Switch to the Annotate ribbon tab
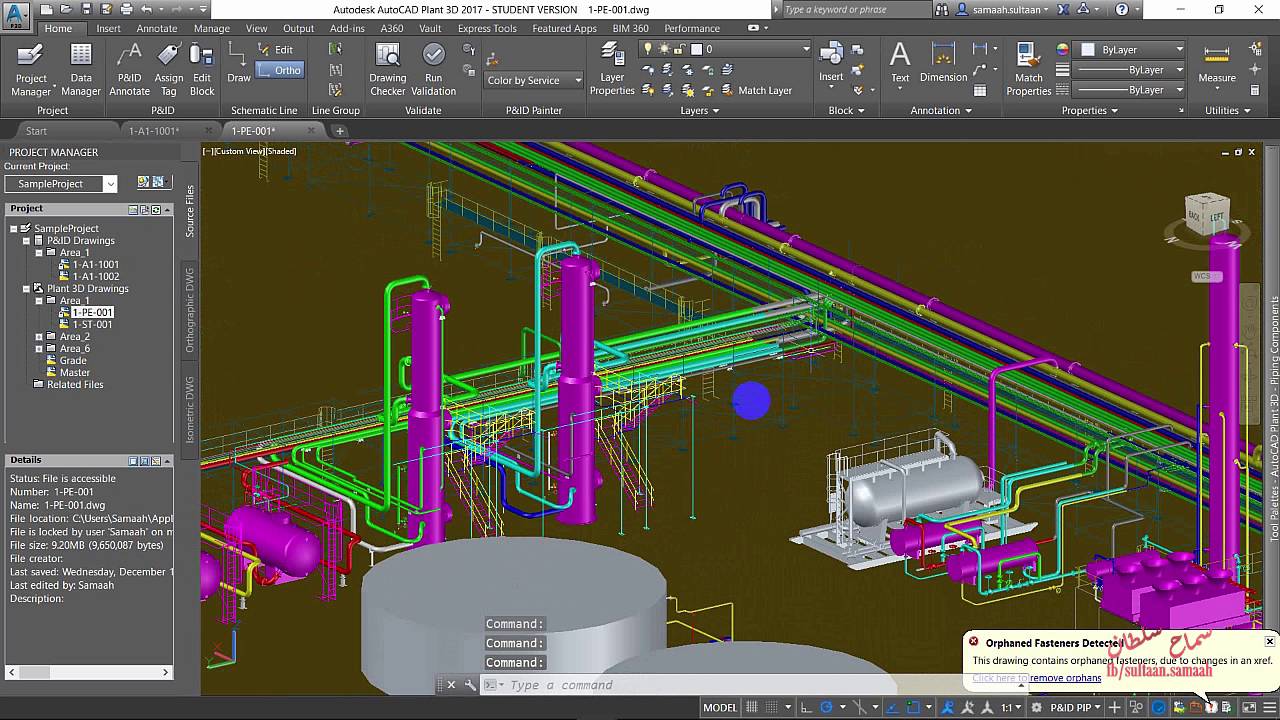This screenshot has width=1280, height=720. [157, 28]
